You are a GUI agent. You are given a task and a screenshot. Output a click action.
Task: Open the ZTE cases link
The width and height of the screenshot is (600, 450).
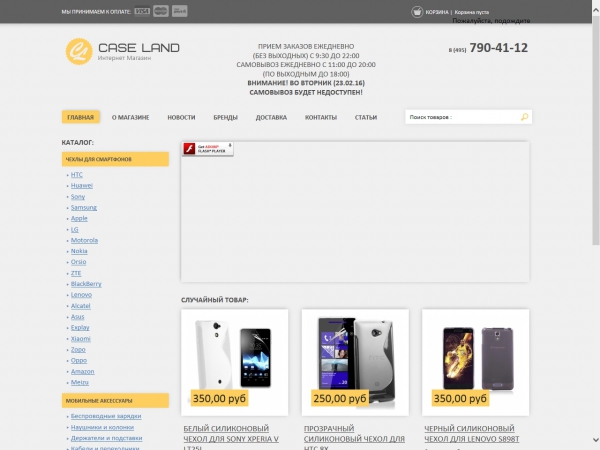[76, 273]
